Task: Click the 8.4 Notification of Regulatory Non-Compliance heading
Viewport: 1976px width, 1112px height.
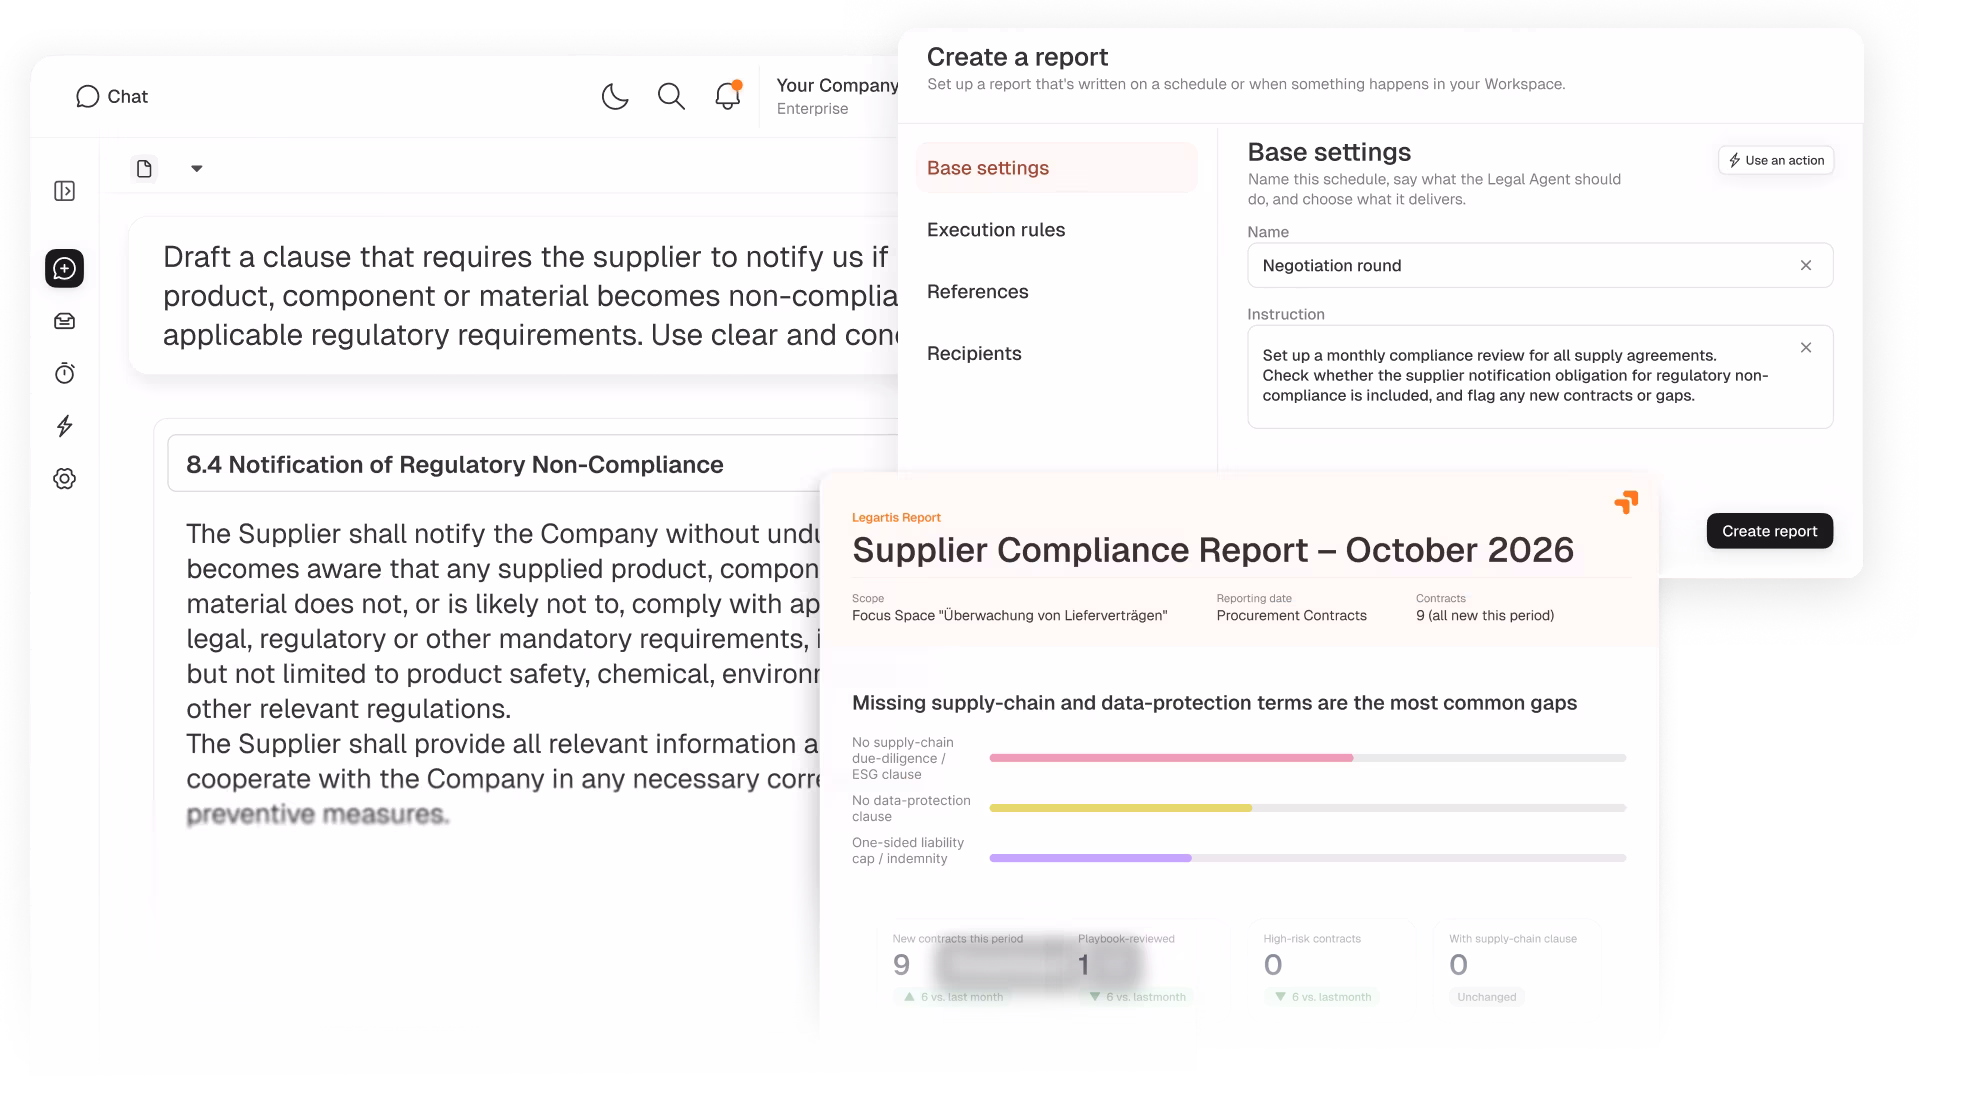Action: click(455, 464)
